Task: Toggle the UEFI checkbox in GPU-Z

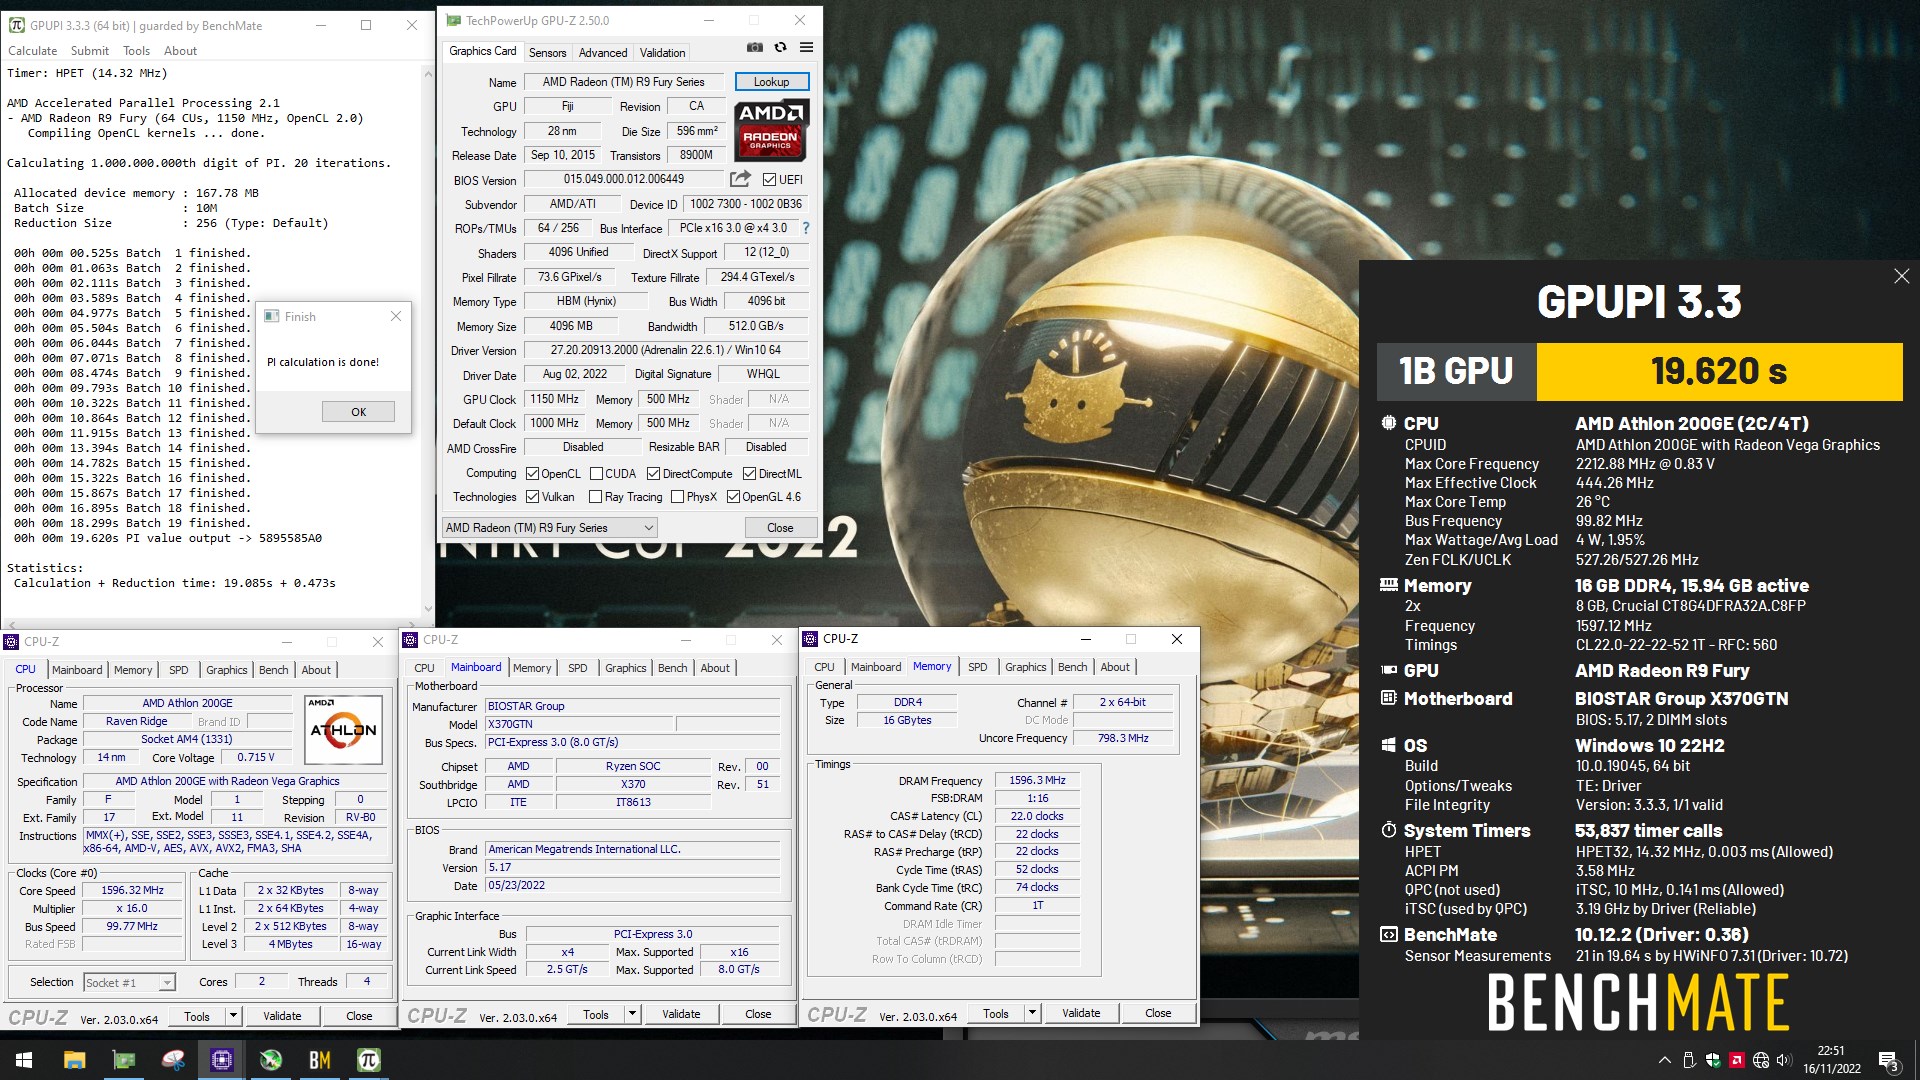Action: coord(769,180)
